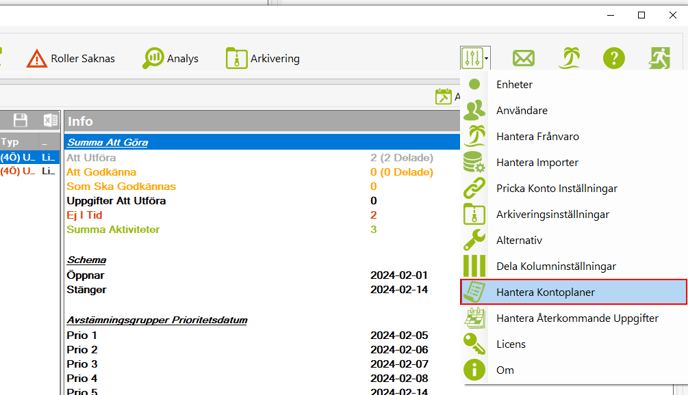Click the Summa Att Göra link

coord(108,142)
